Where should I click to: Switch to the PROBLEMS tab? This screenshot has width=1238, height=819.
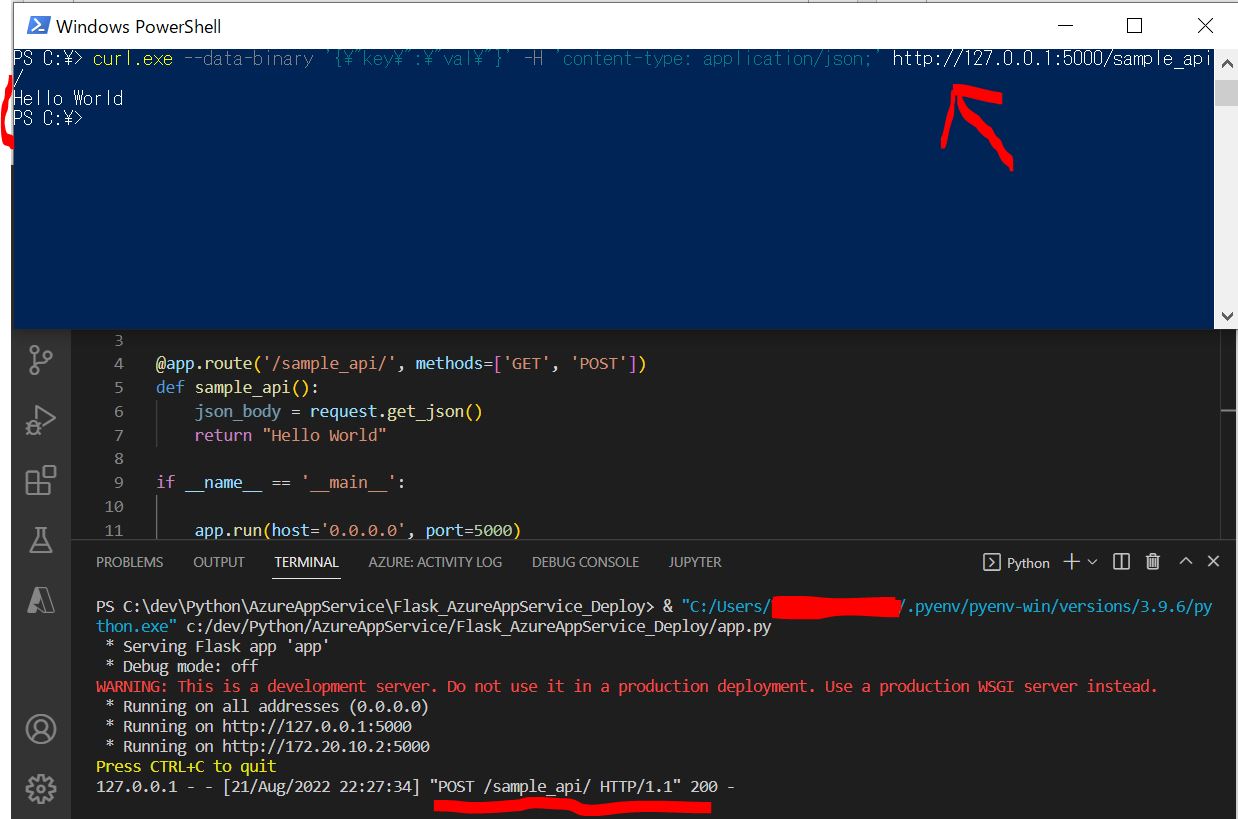(129, 562)
